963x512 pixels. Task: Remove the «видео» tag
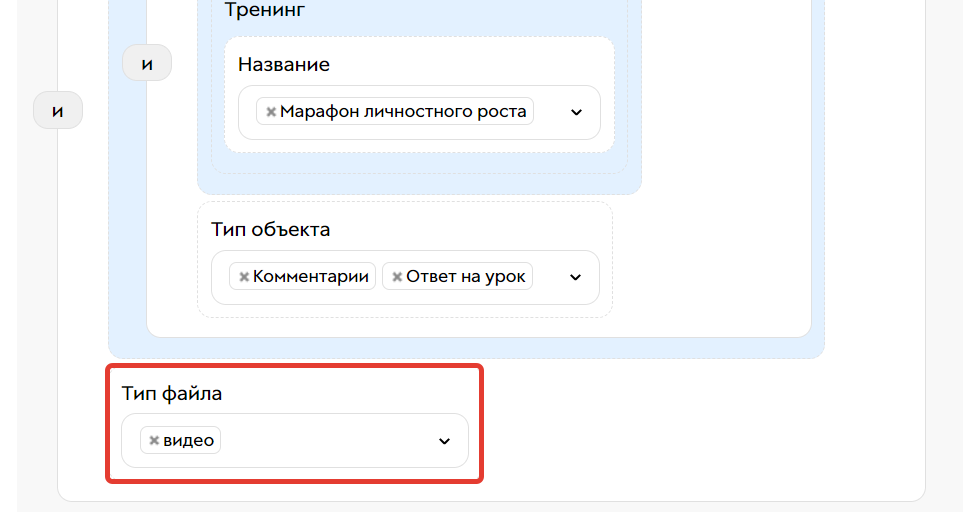pos(154,441)
